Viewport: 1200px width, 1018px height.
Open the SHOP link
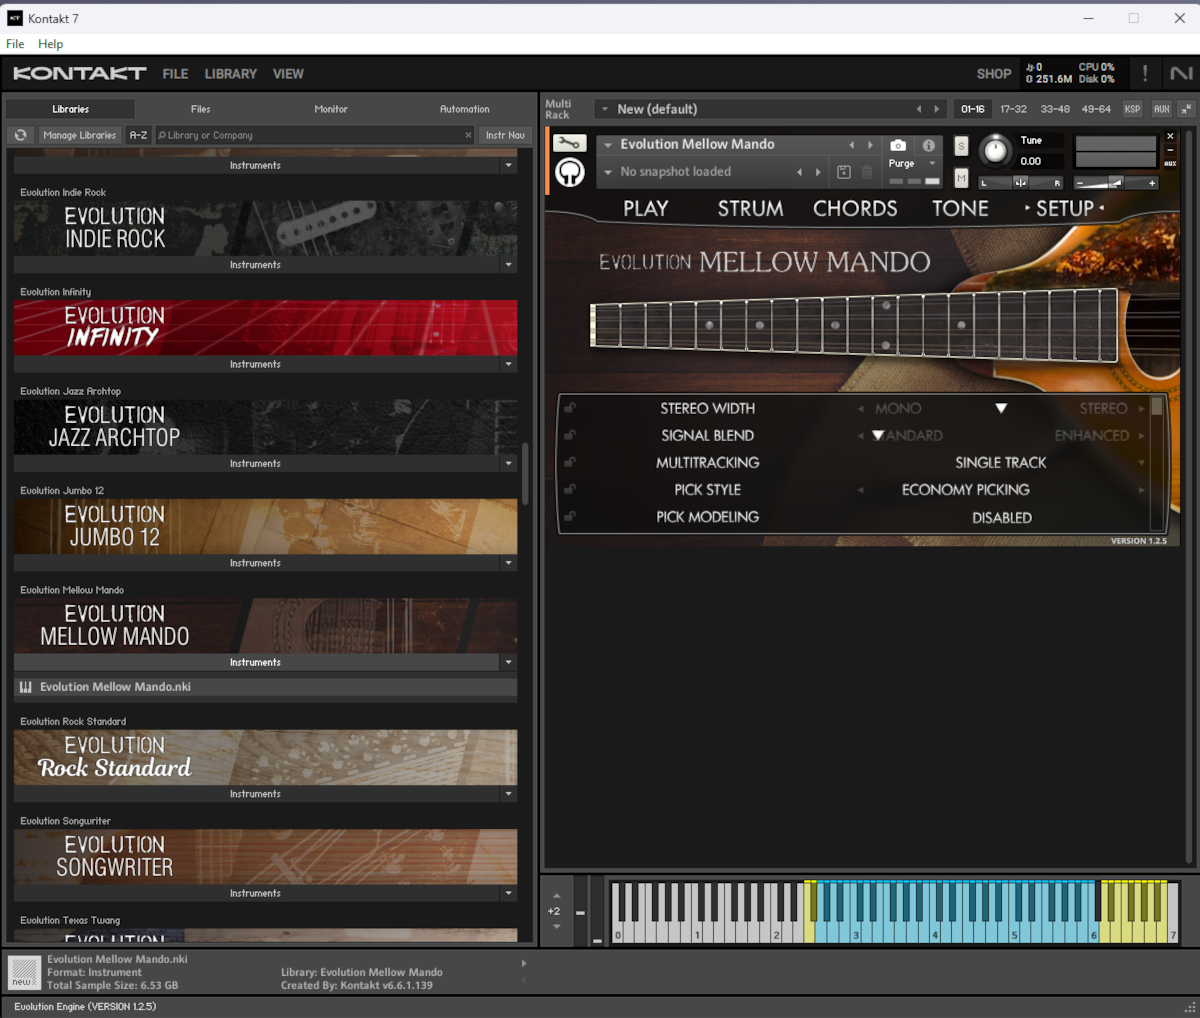point(994,74)
